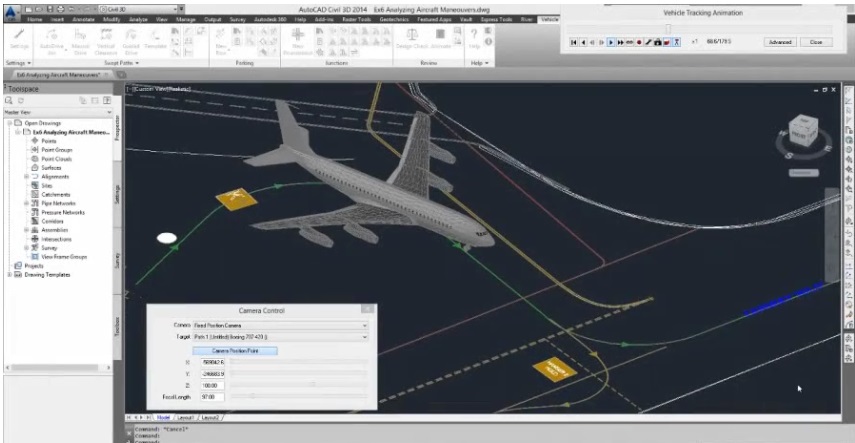Open the Camera type dropdown
The image size is (855, 443).
coord(280,325)
